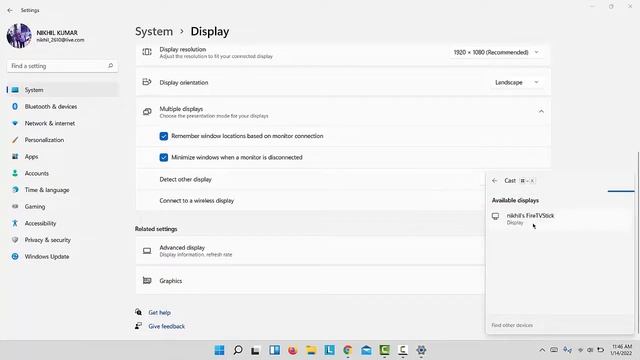Click the Get help icon
The image size is (640, 360).
(x=138, y=312)
